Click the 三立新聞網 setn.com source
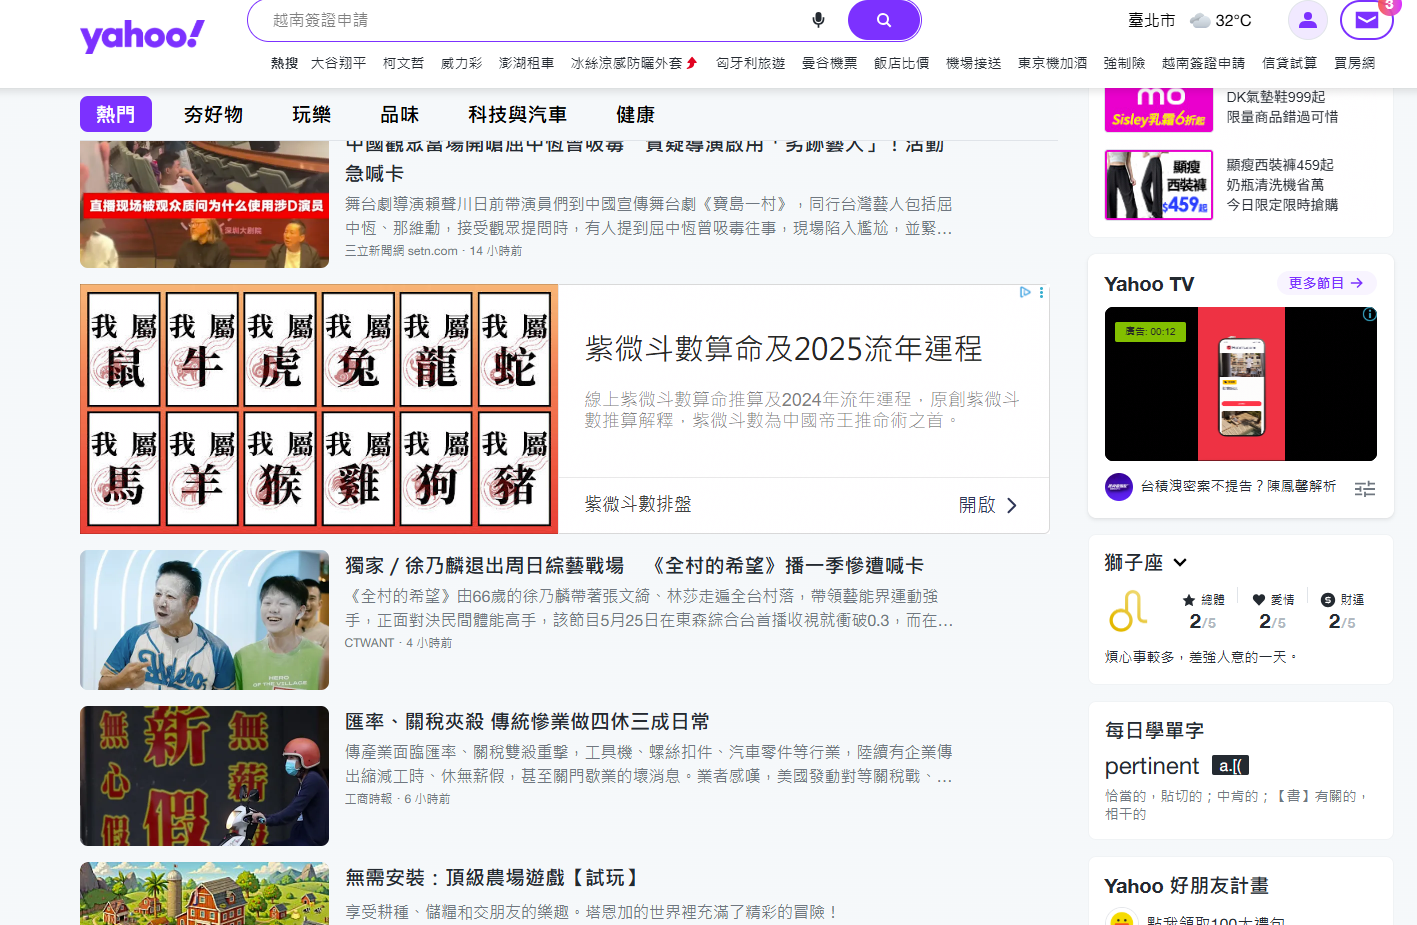1417x925 pixels. [x=401, y=251]
